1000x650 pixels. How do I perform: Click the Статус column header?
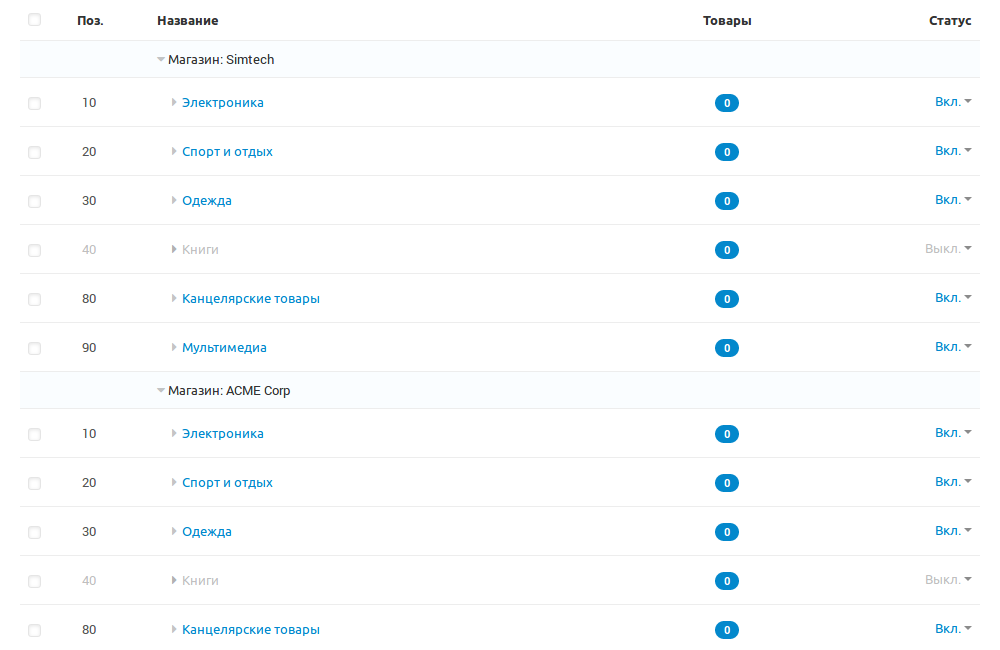950,21
